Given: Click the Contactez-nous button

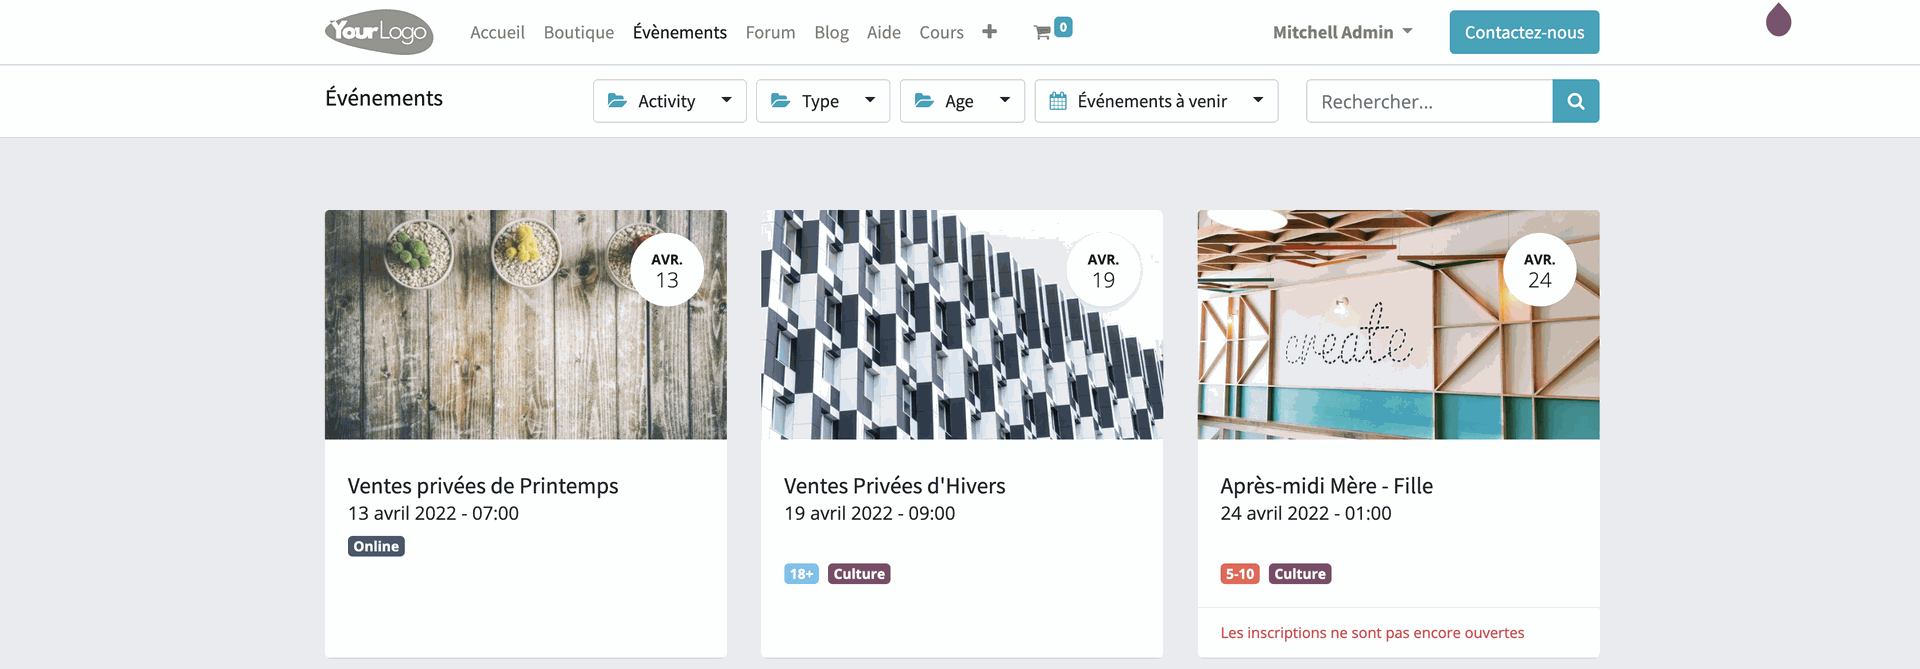Looking at the screenshot, I should 1523,32.
